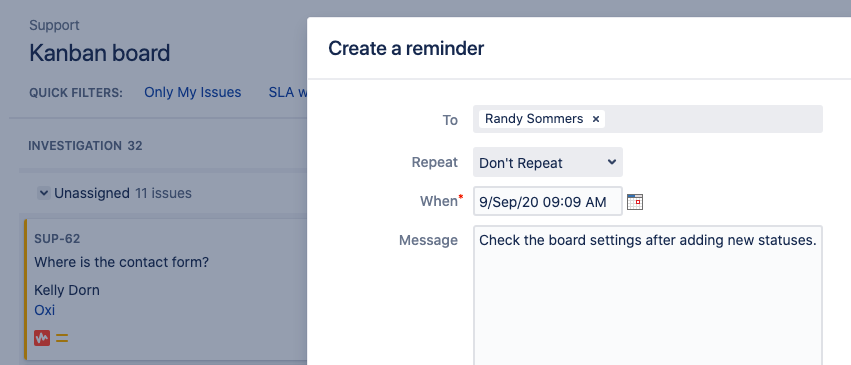
Task: Open the Oxi link on the card
Action: 45,310
